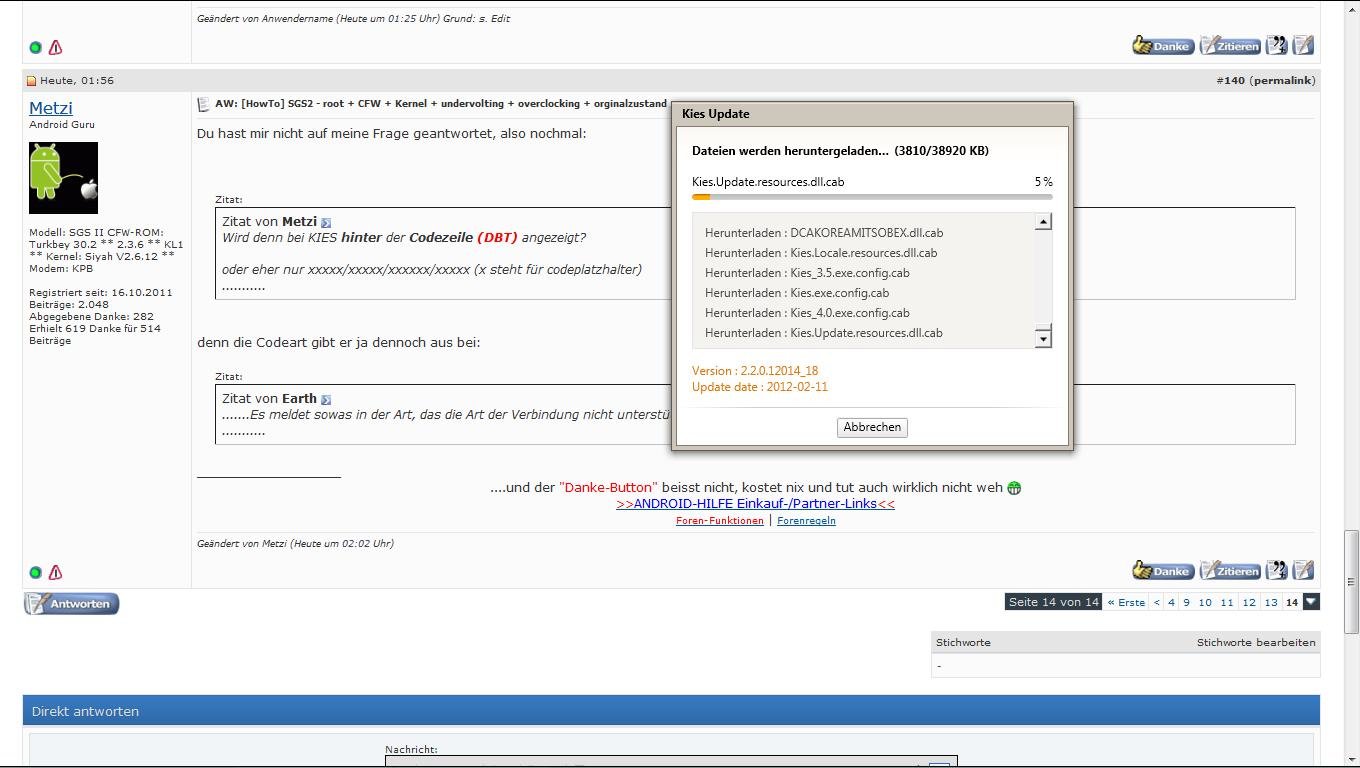1360x768 pixels.
Task: Quote Metzi's post with Zitieren
Action: click(x=1230, y=571)
